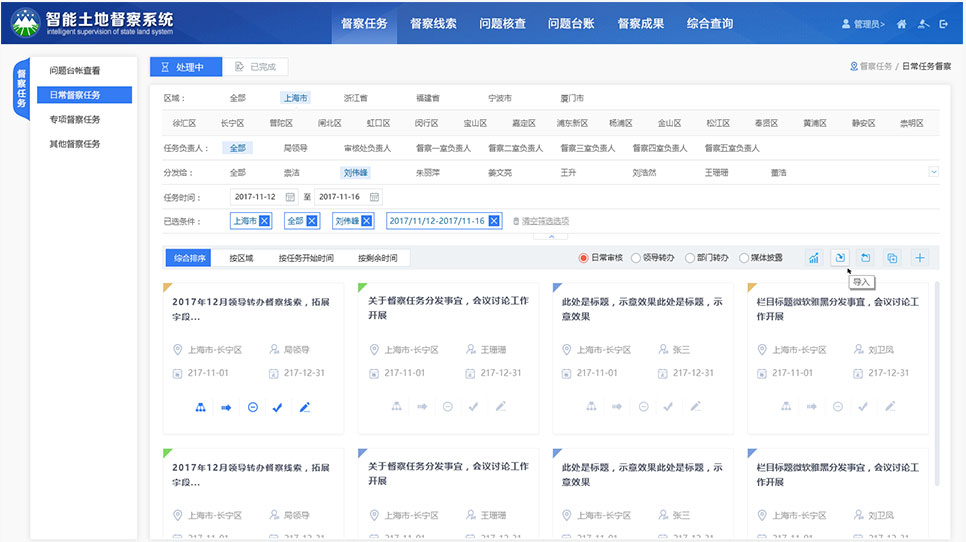
Task: Click the home icon in header
Action: coord(902,23)
